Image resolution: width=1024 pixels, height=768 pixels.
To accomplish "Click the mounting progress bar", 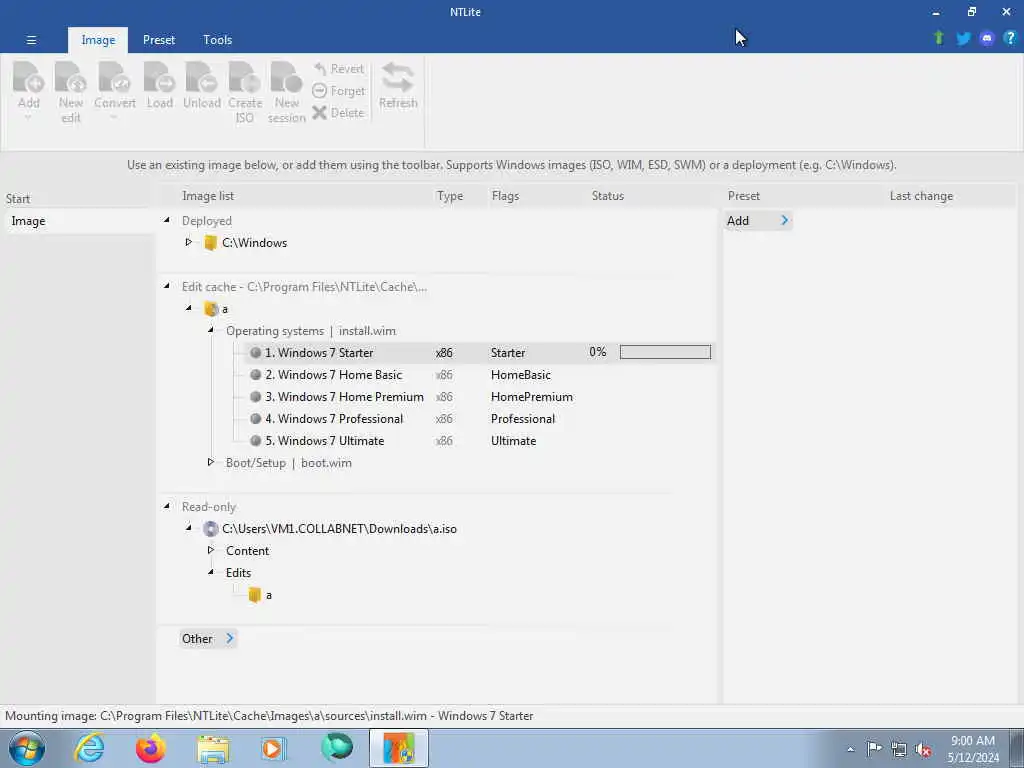I will coord(665,352).
